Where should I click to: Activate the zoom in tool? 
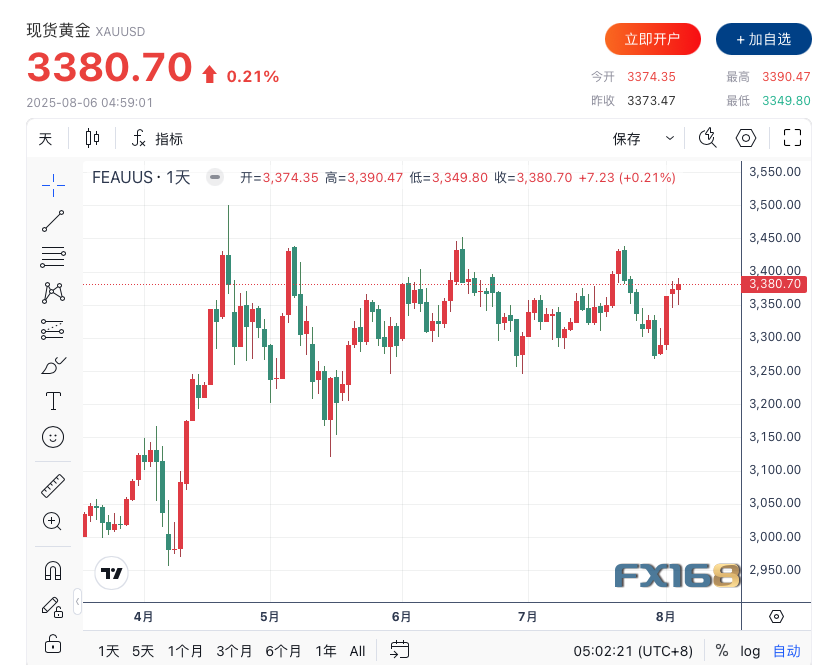pos(53,521)
